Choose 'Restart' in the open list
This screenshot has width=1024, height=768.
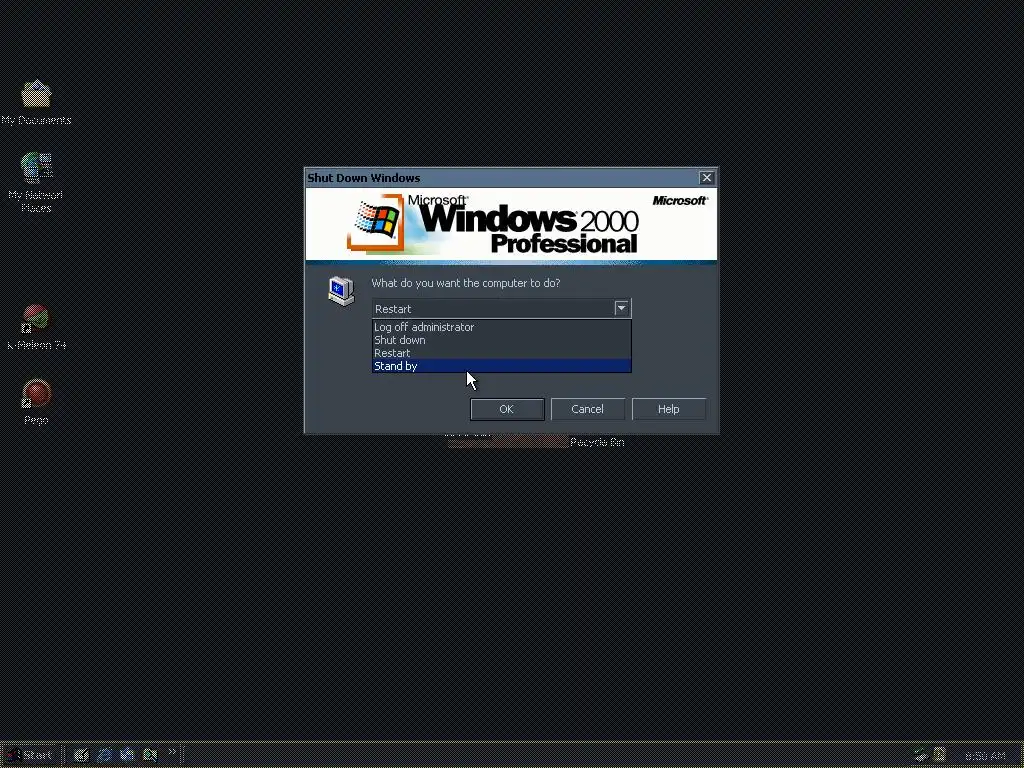(502, 353)
